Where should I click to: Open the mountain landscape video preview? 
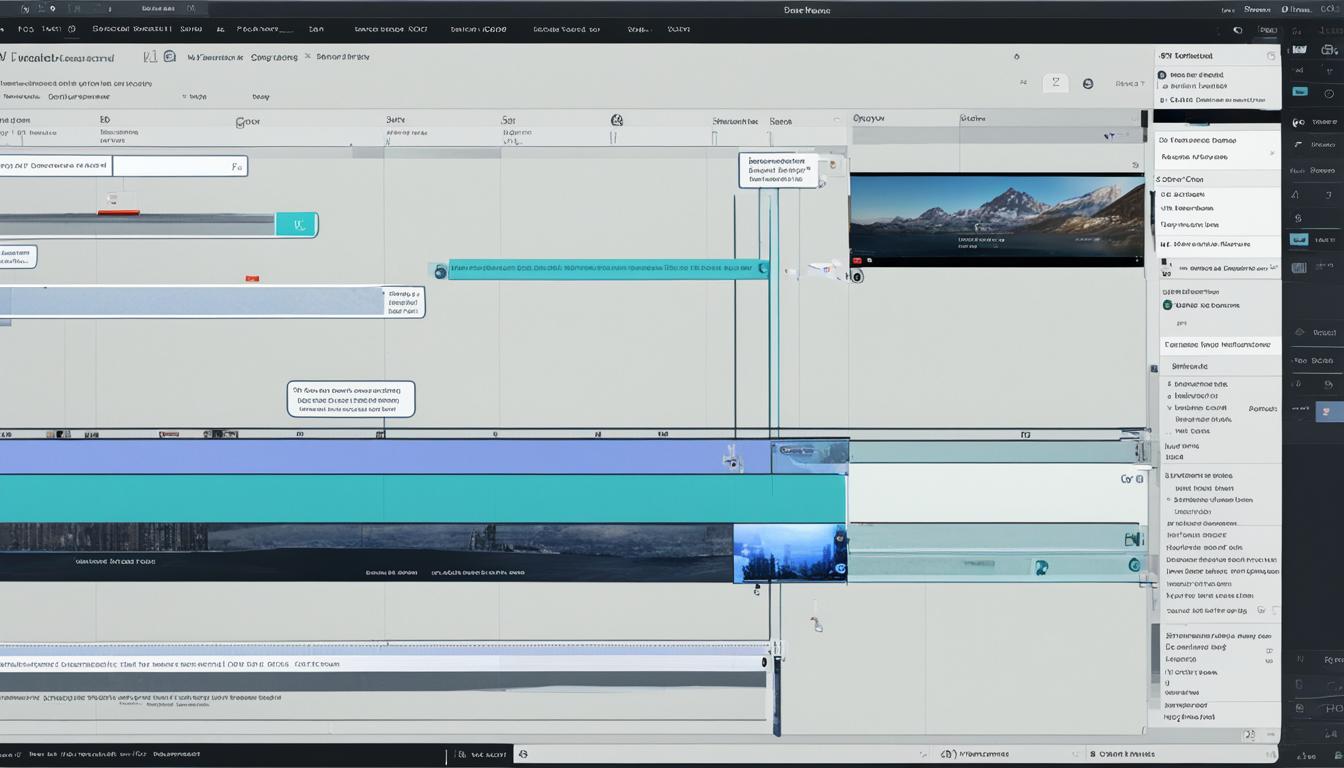pyautogui.click(x=996, y=220)
